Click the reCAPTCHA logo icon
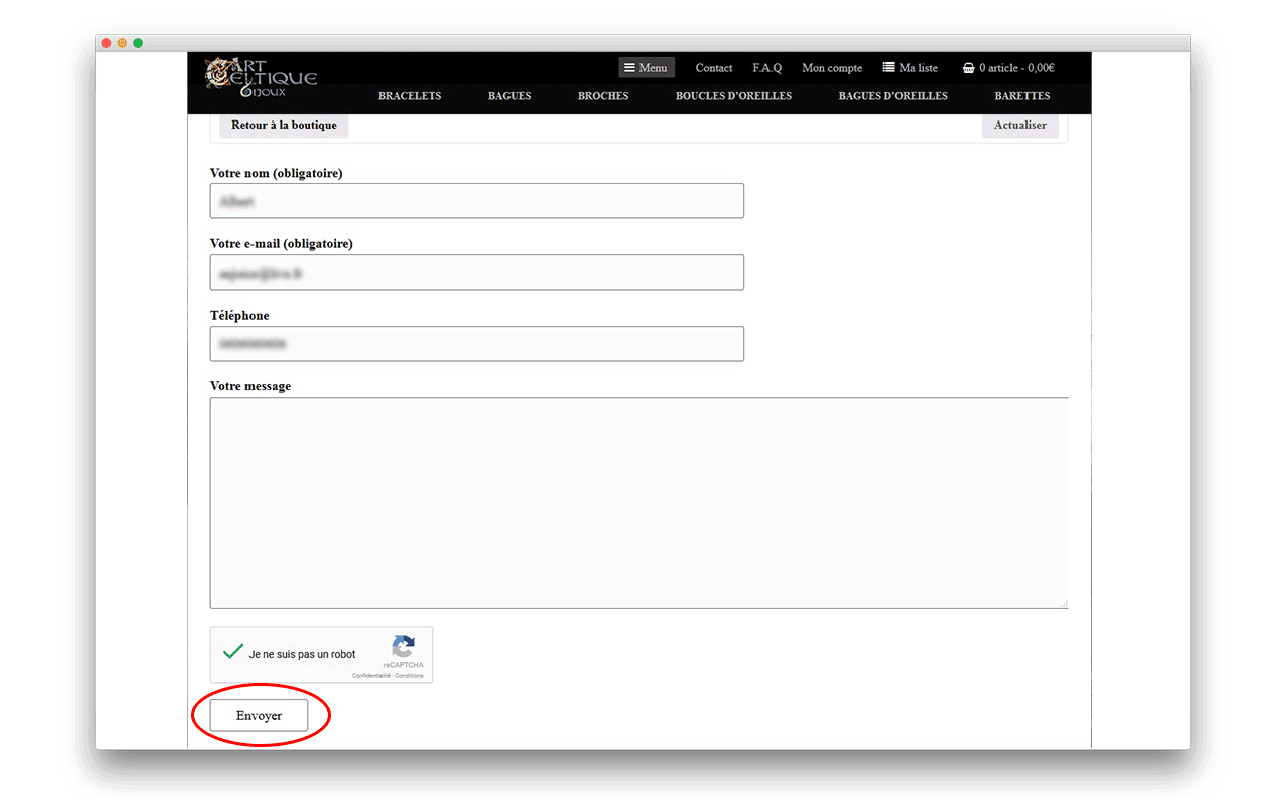 (x=403, y=647)
